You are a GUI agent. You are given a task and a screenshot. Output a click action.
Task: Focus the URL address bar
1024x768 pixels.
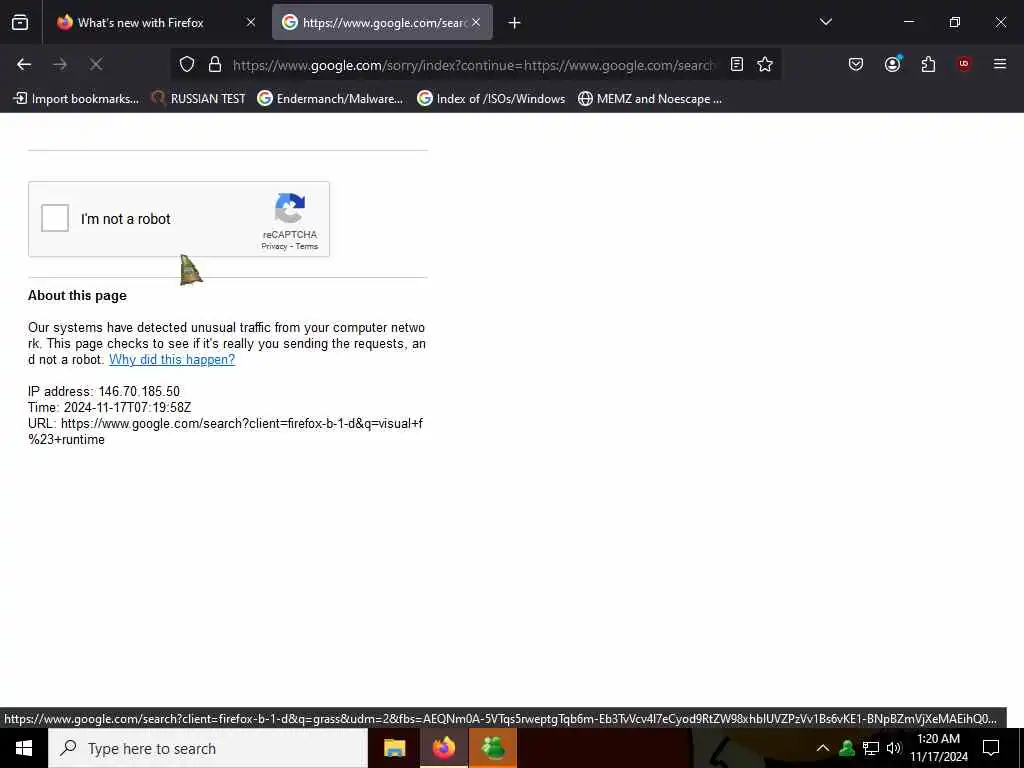[x=474, y=65]
